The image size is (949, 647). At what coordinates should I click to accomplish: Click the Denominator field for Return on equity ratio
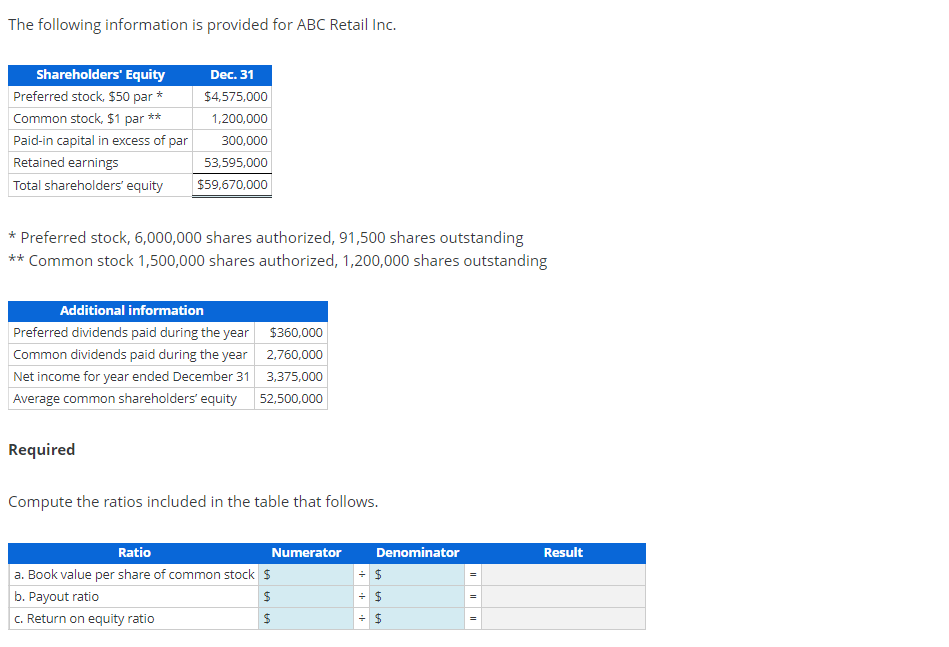(415, 618)
